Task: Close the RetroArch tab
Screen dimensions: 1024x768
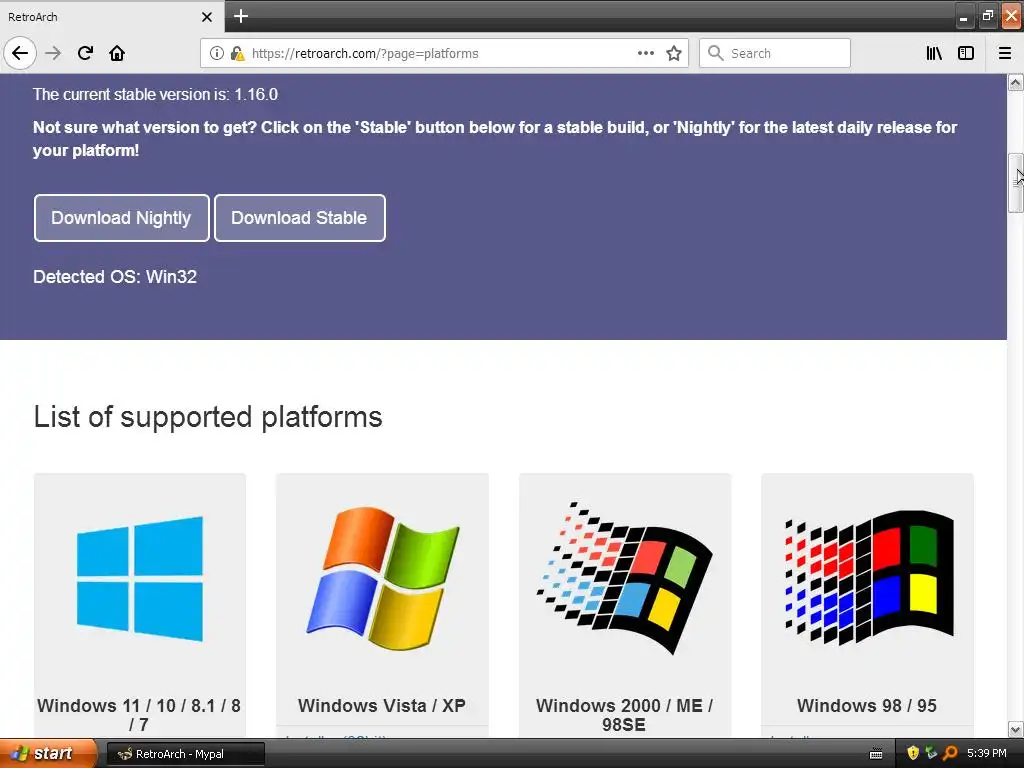Action: click(207, 17)
